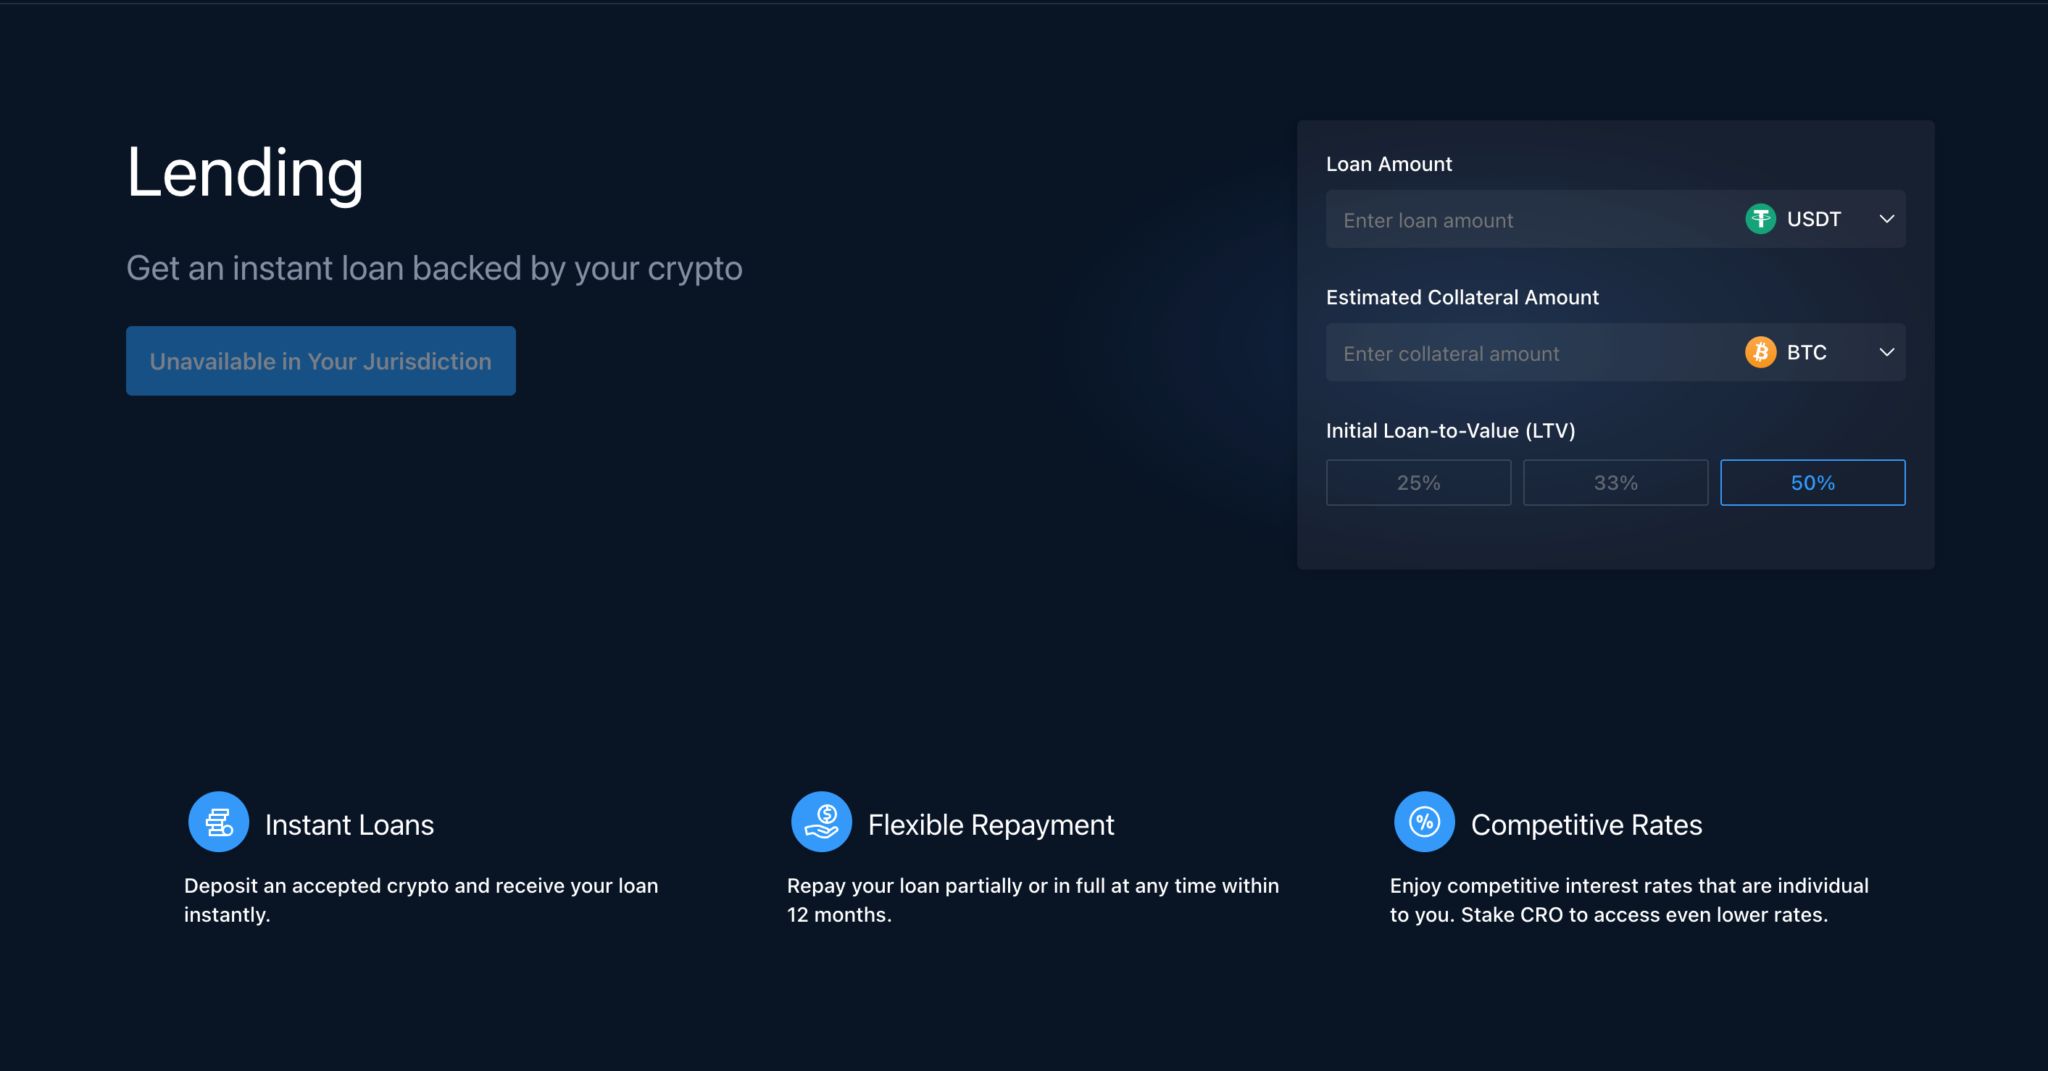Screen dimensions: 2048x1071
Task: Expand the BTC collateral currency chevron
Action: [x=1887, y=352]
